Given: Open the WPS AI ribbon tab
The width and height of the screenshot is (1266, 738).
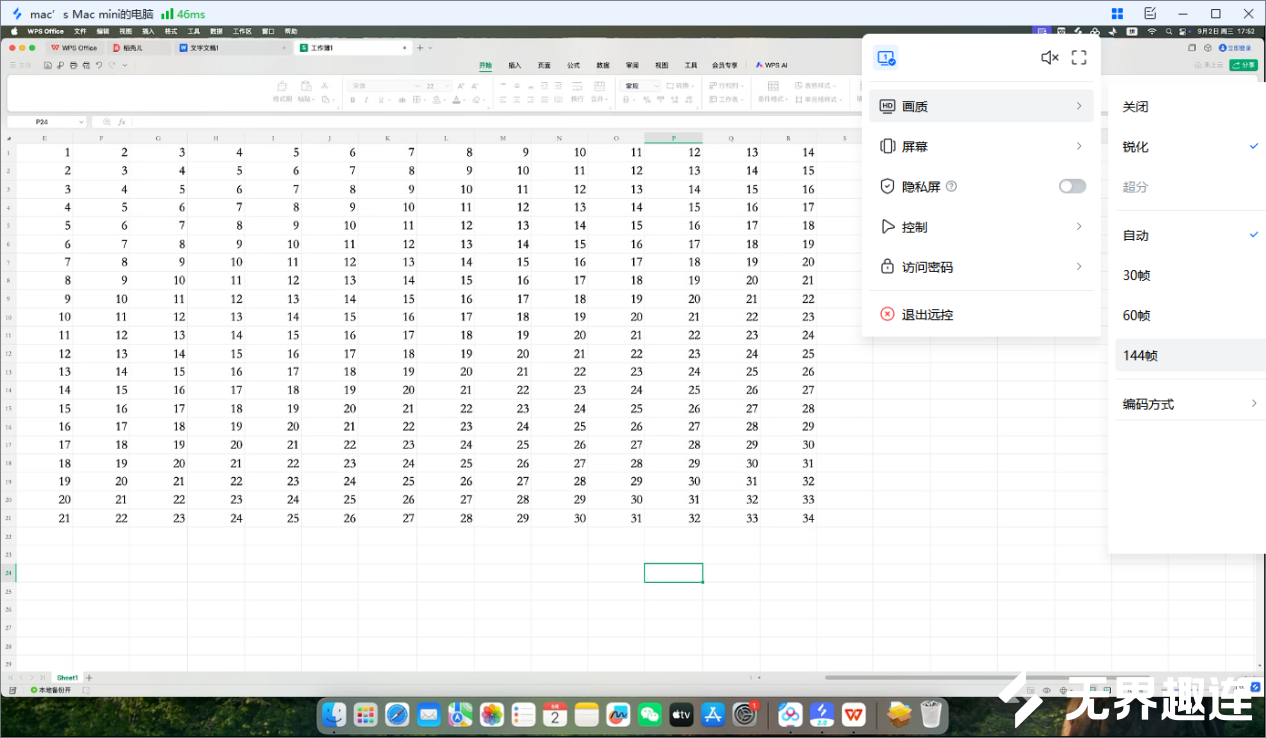Looking at the screenshot, I should [x=772, y=65].
